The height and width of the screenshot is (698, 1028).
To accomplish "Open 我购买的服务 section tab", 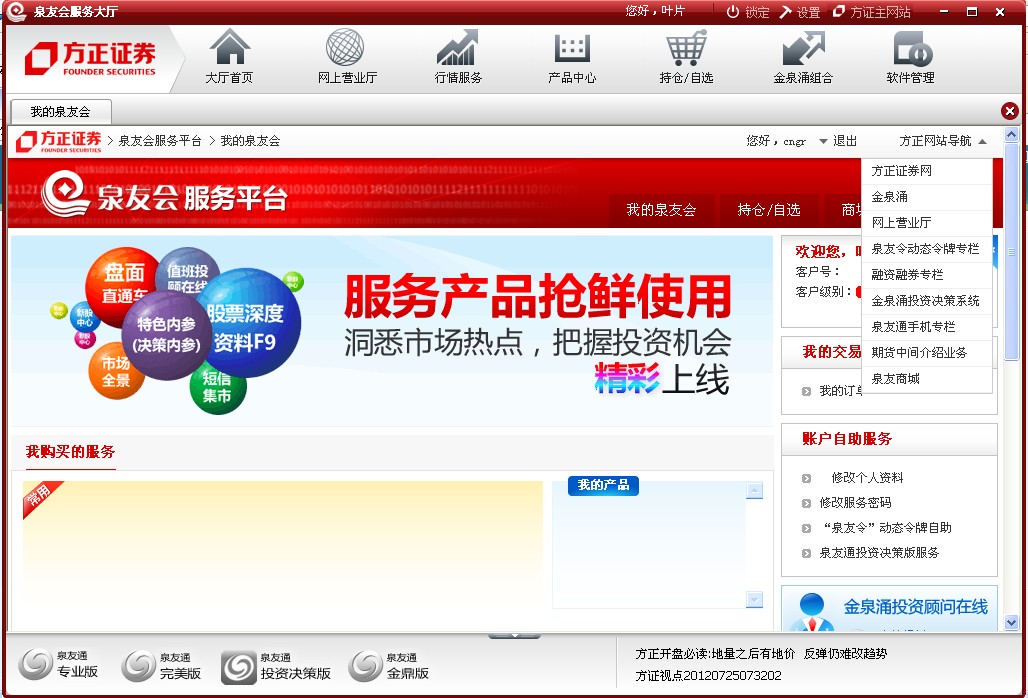I will [x=70, y=452].
